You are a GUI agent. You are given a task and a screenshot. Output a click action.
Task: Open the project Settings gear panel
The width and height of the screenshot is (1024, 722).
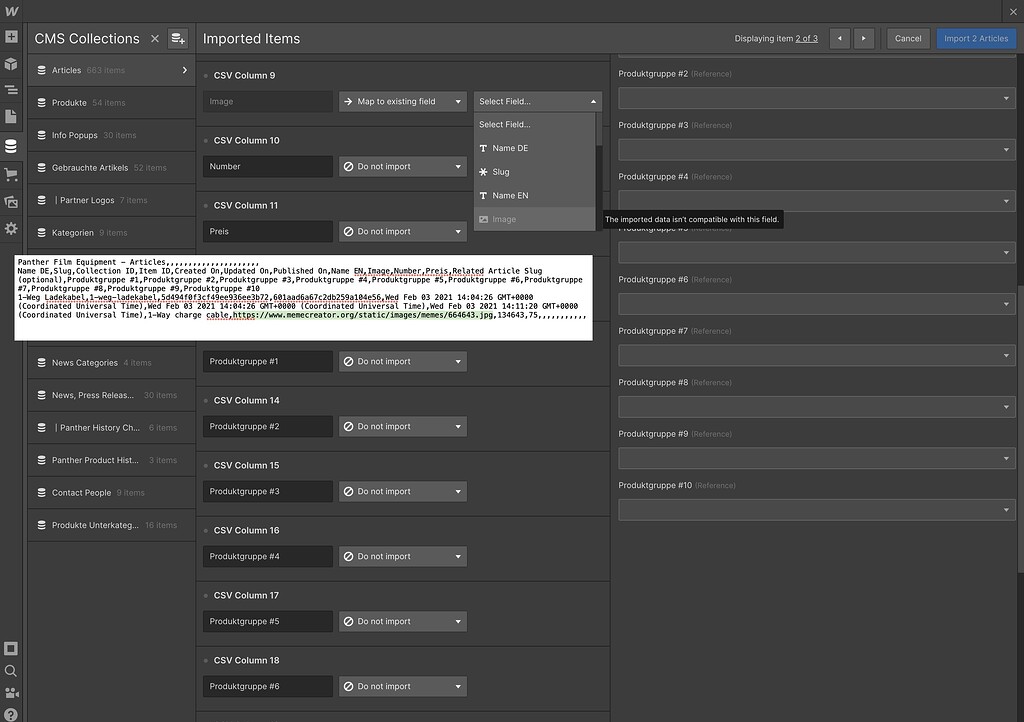tap(13, 228)
